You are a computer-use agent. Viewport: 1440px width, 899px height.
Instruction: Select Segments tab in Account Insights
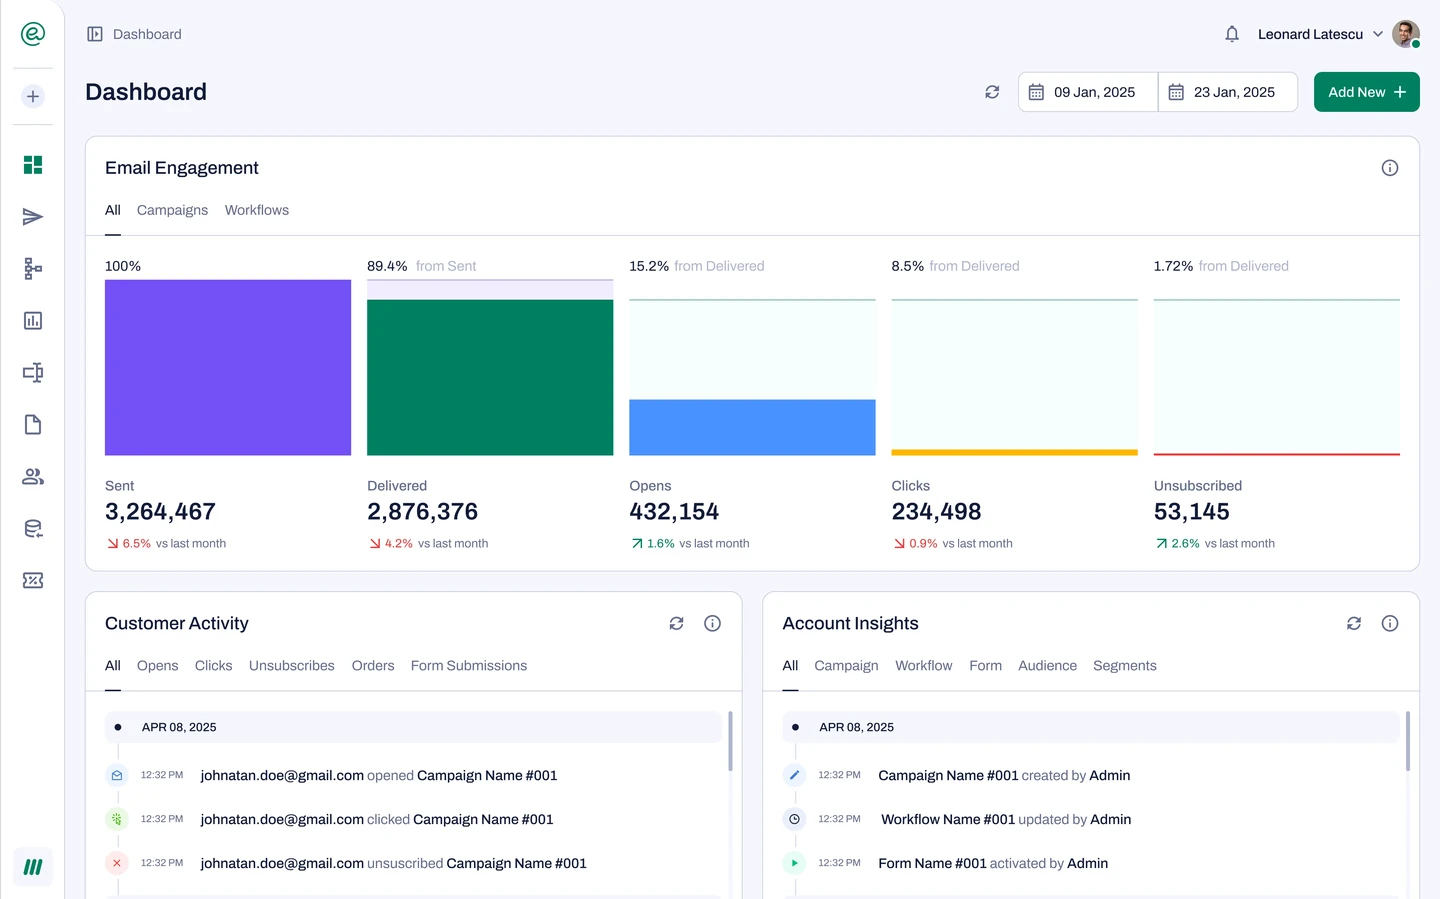pyautogui.click(x=1125, y=666)
